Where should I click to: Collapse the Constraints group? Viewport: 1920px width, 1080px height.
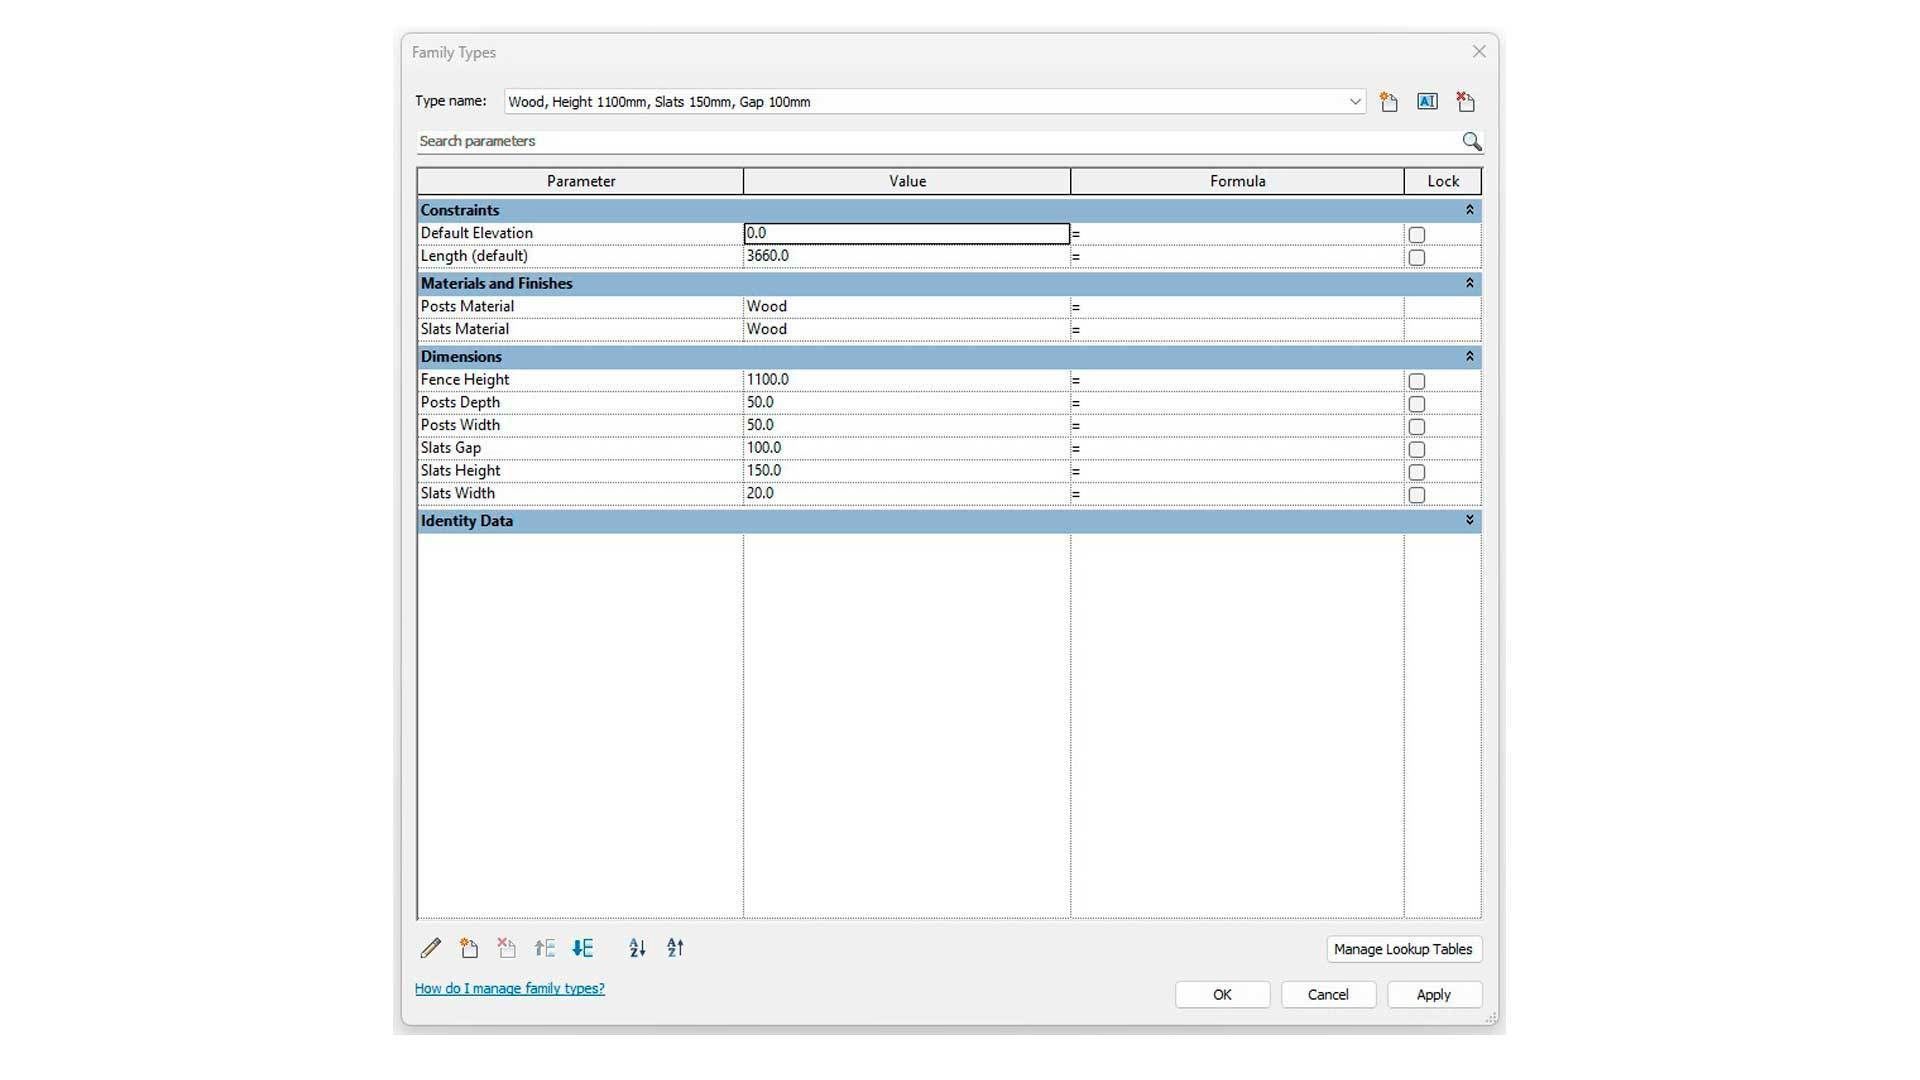[1469, 210]
